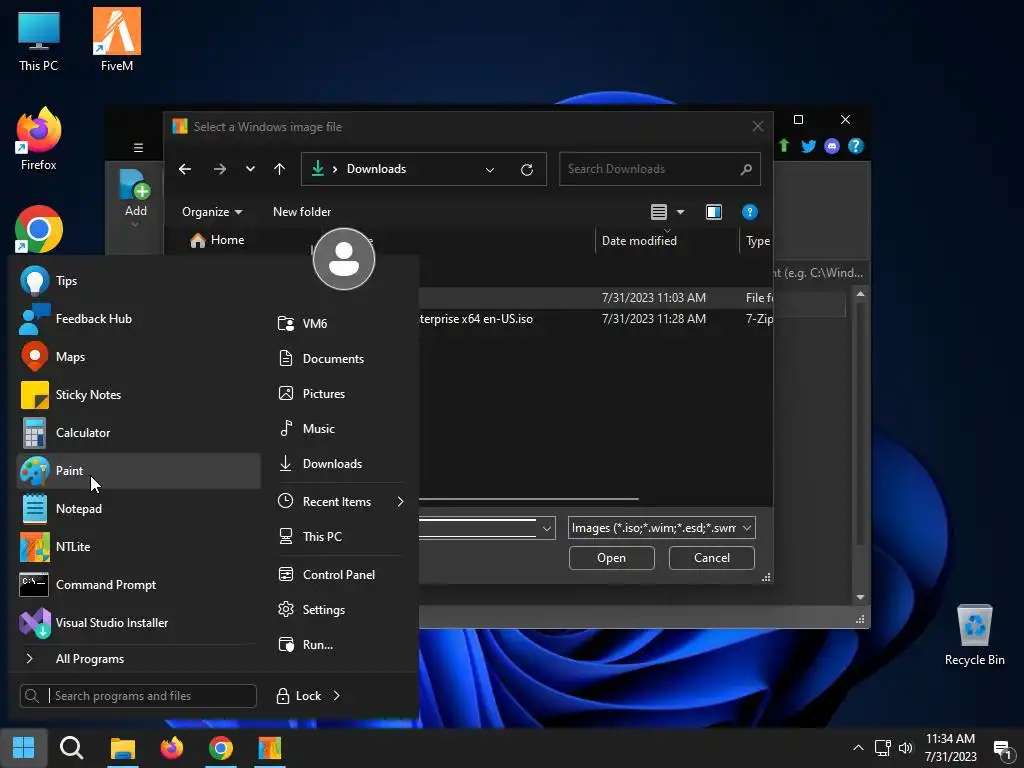Image resolution: width=1024 pixels, height=768 pixels.
Task: Open Sticky Notes from Start menu
Action: (x=138, y=394)
